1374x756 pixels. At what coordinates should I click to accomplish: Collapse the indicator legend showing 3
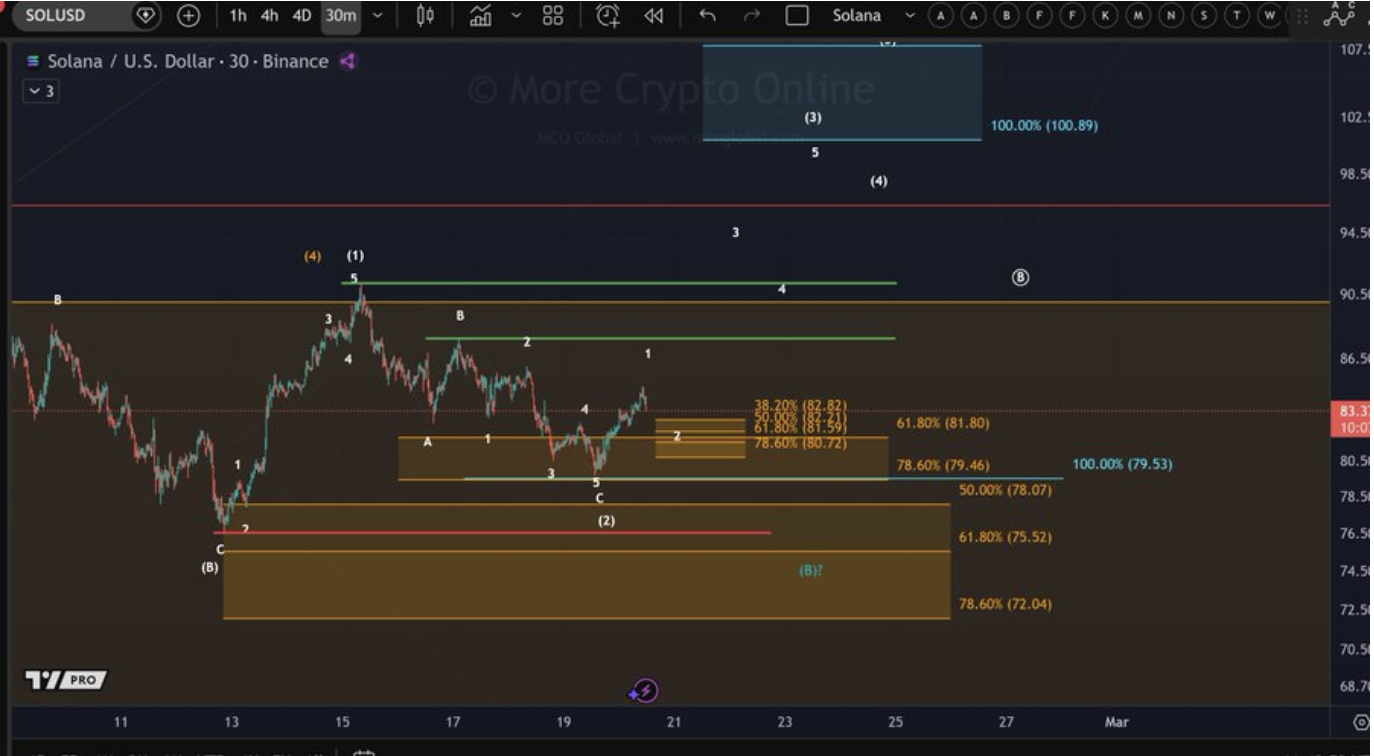[41, 91]
